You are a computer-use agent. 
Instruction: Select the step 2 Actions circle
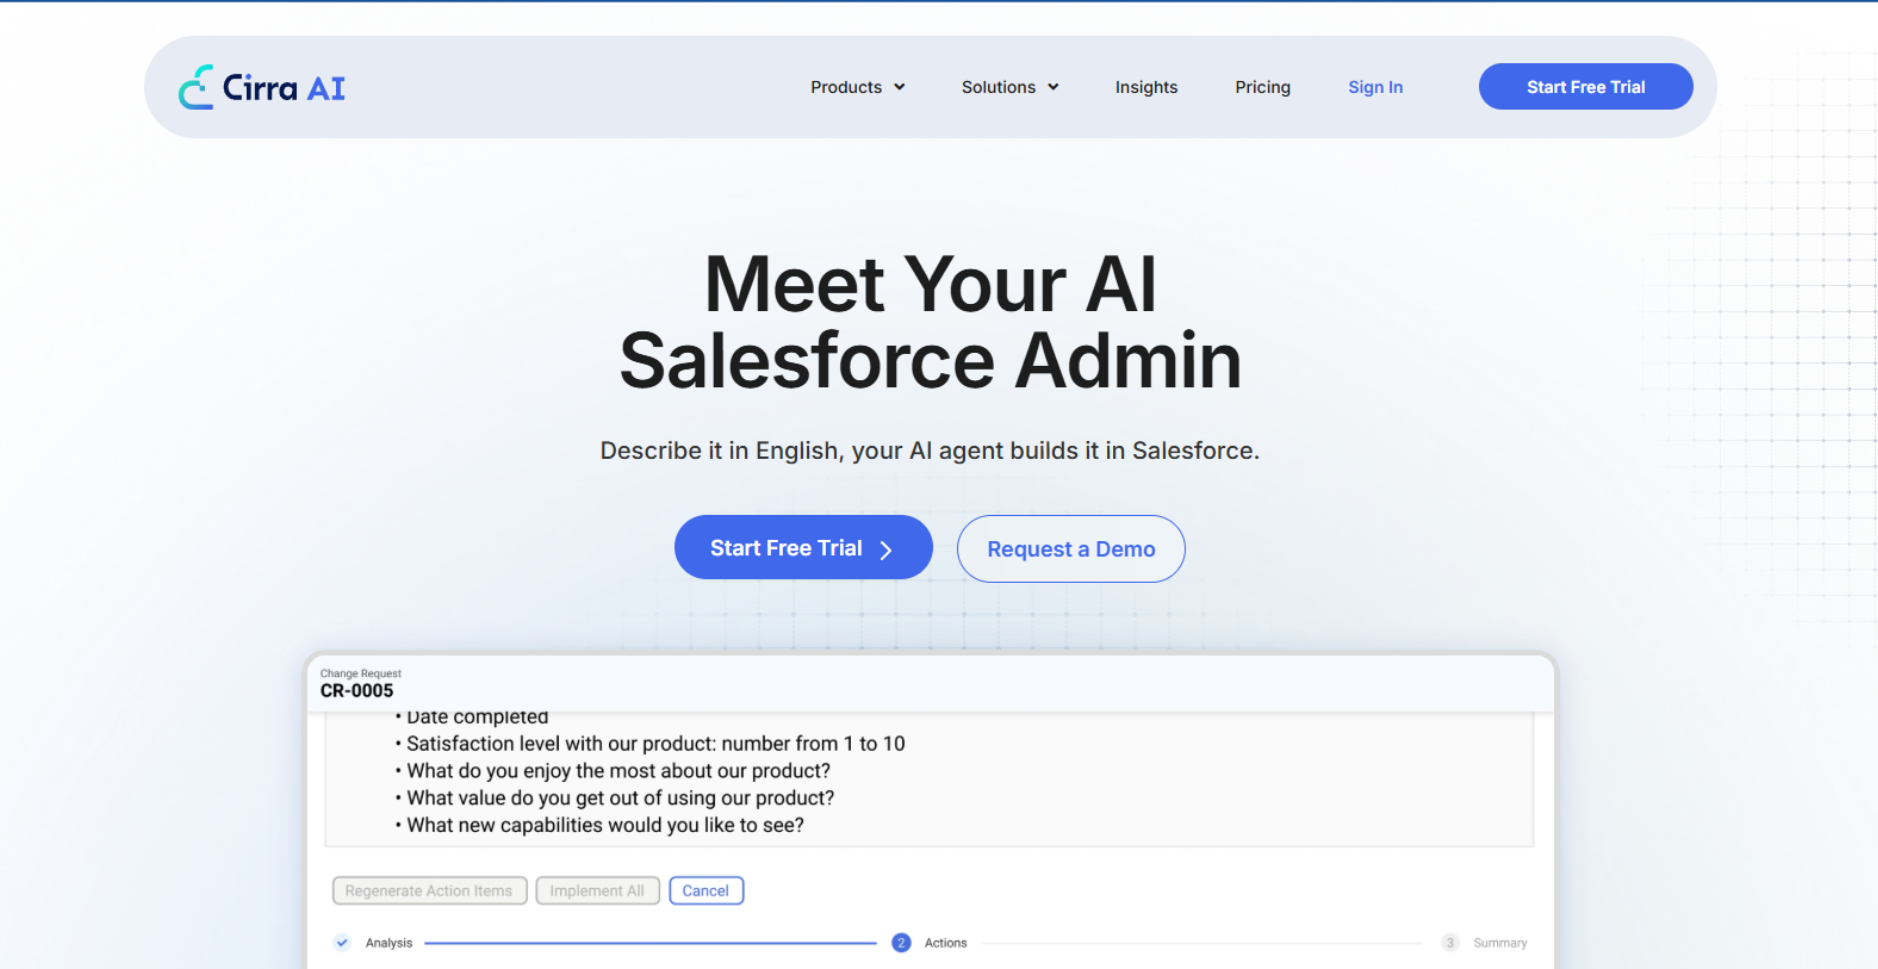pyautogui.click(x=901, y=942)
